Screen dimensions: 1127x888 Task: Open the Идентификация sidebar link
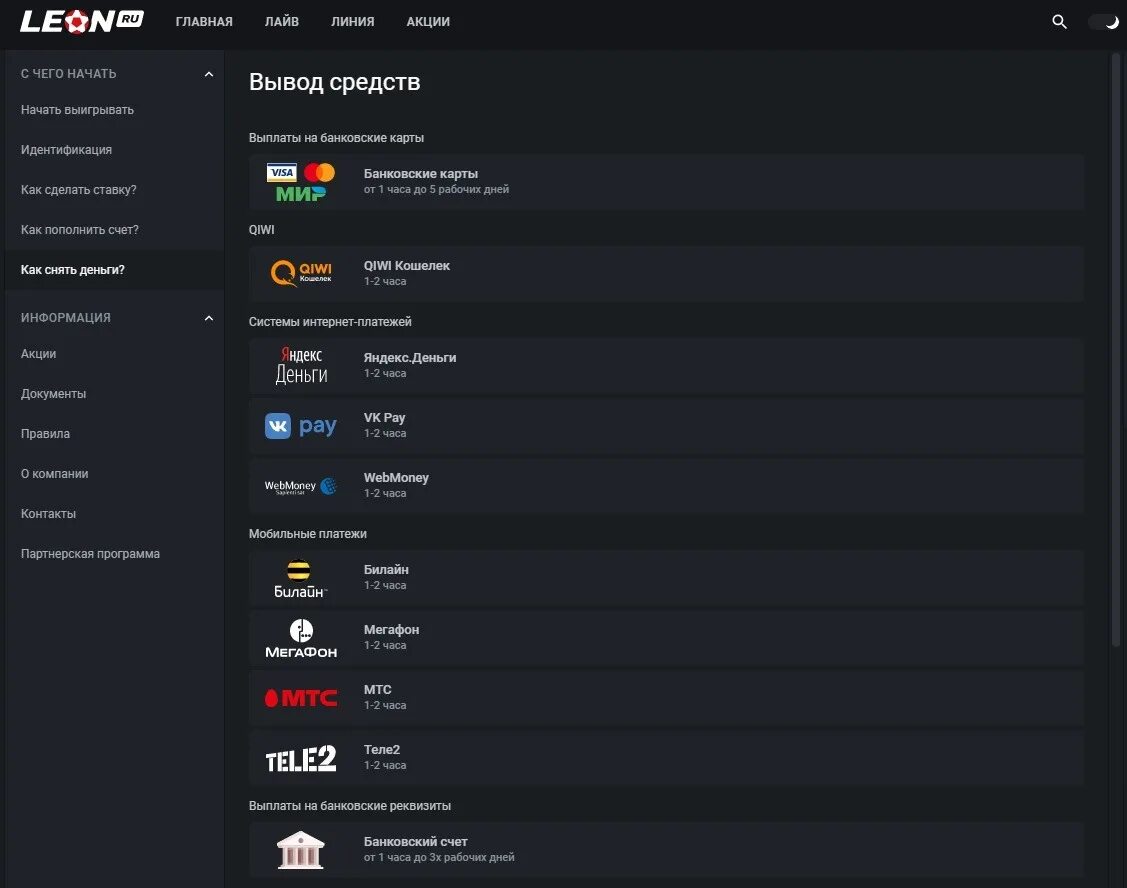tap(66, 150)
